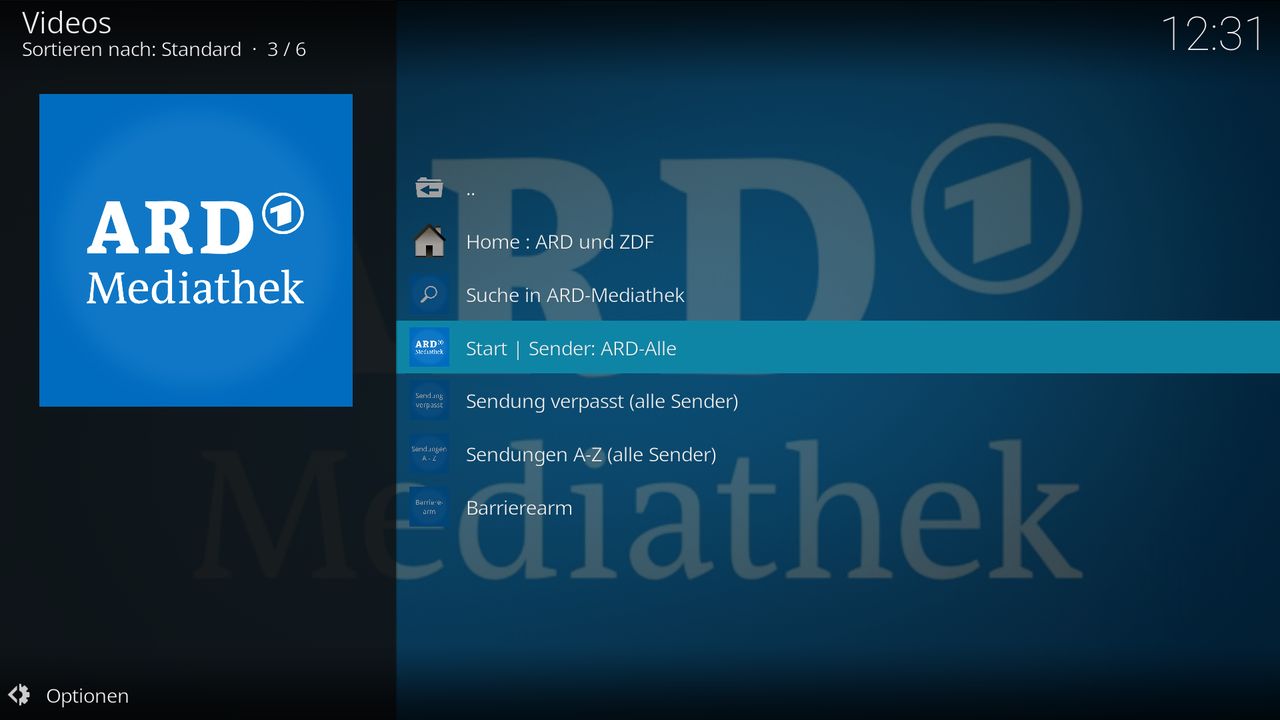This screenshot has width=1280, height=720.
Task: Click the house icon for Home
Action: click(x=429, y=241)
